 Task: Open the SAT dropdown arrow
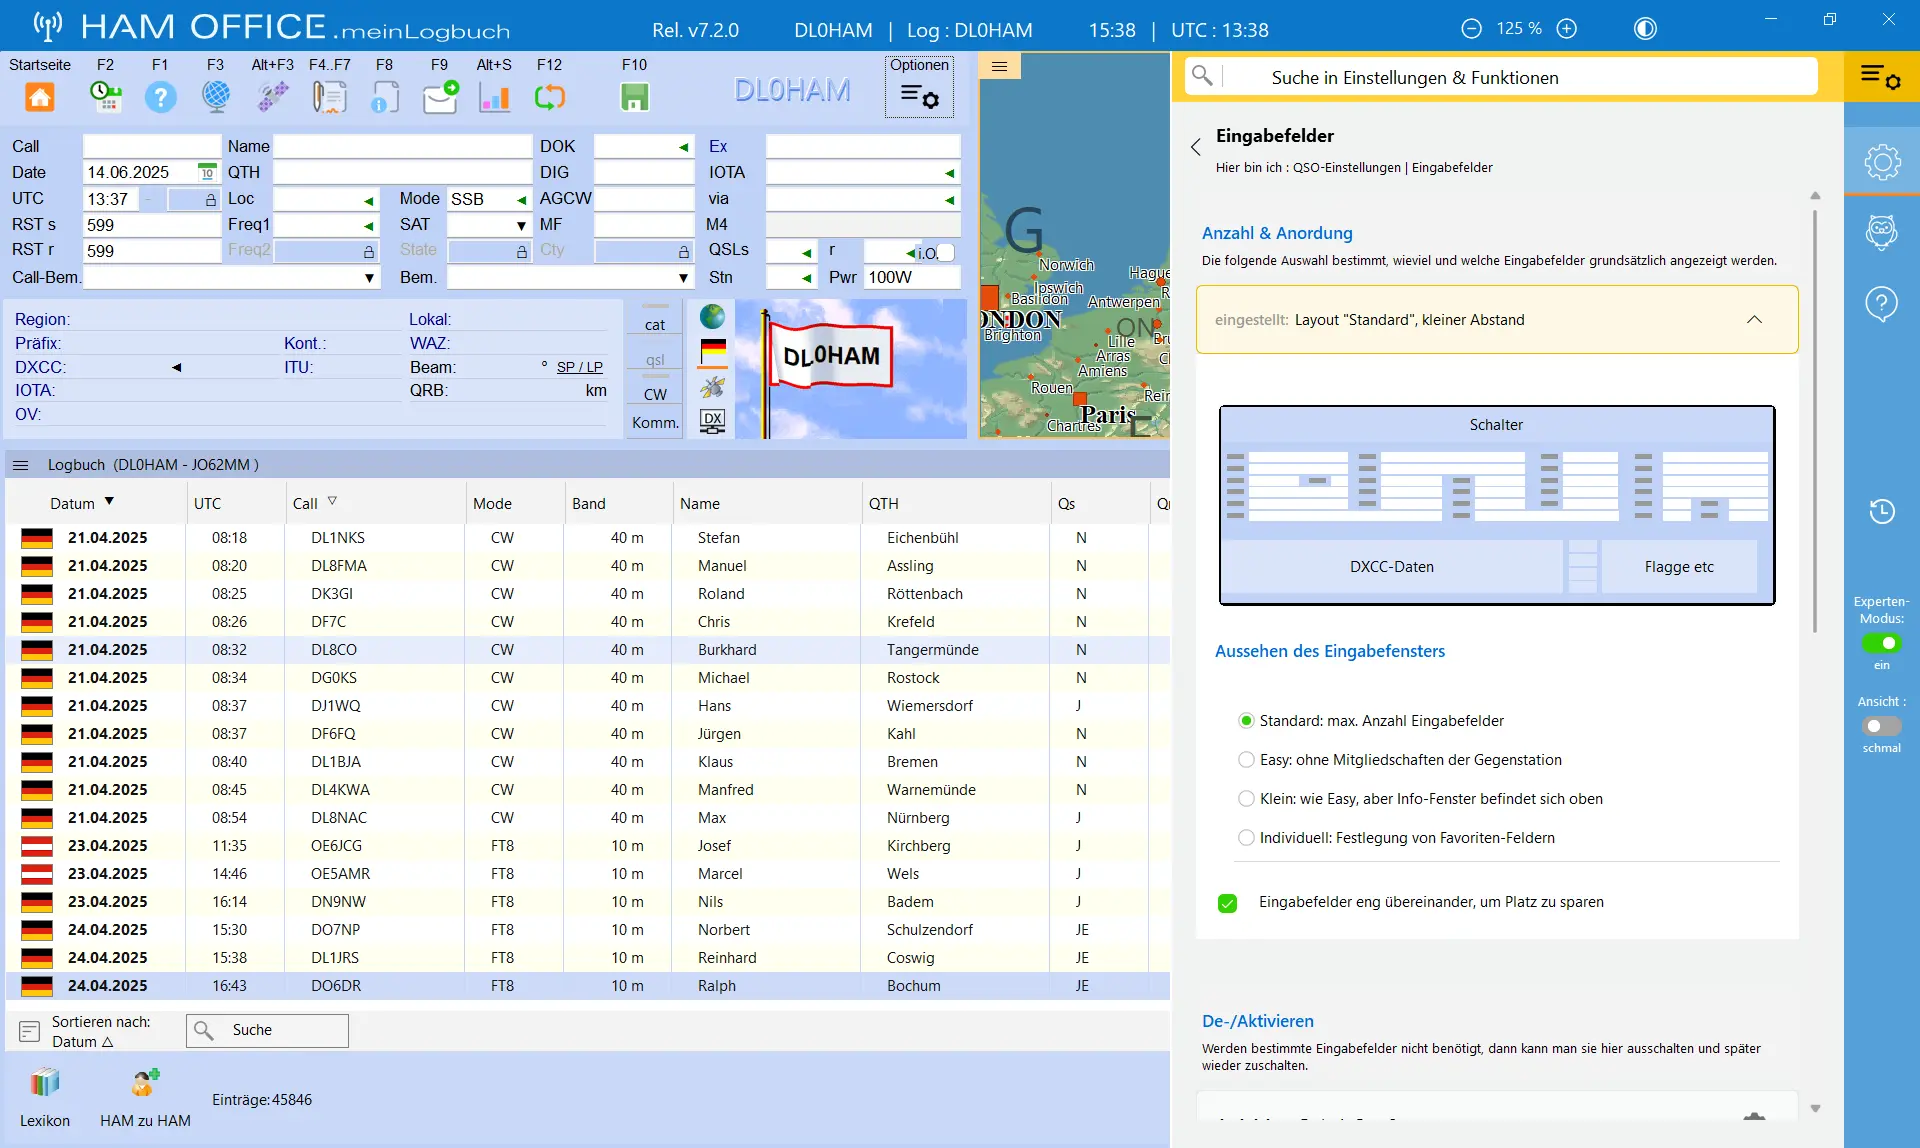[x=521, y=225]
